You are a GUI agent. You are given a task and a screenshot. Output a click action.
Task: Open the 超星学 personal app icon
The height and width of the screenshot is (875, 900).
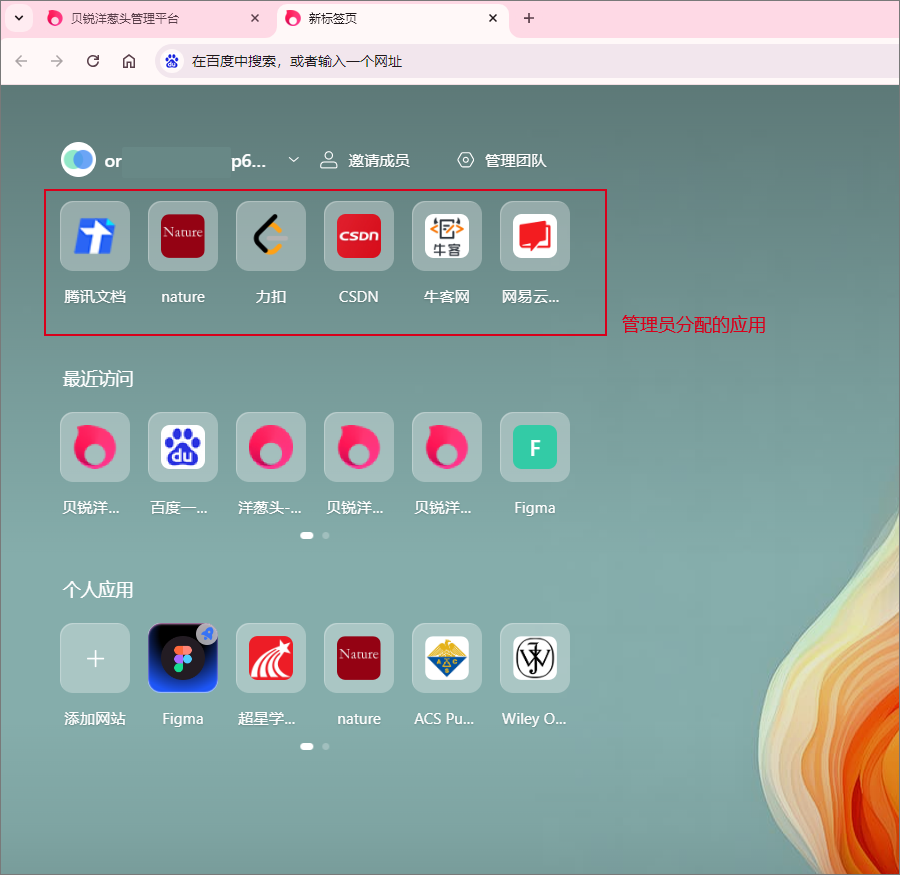coord(271,658)
